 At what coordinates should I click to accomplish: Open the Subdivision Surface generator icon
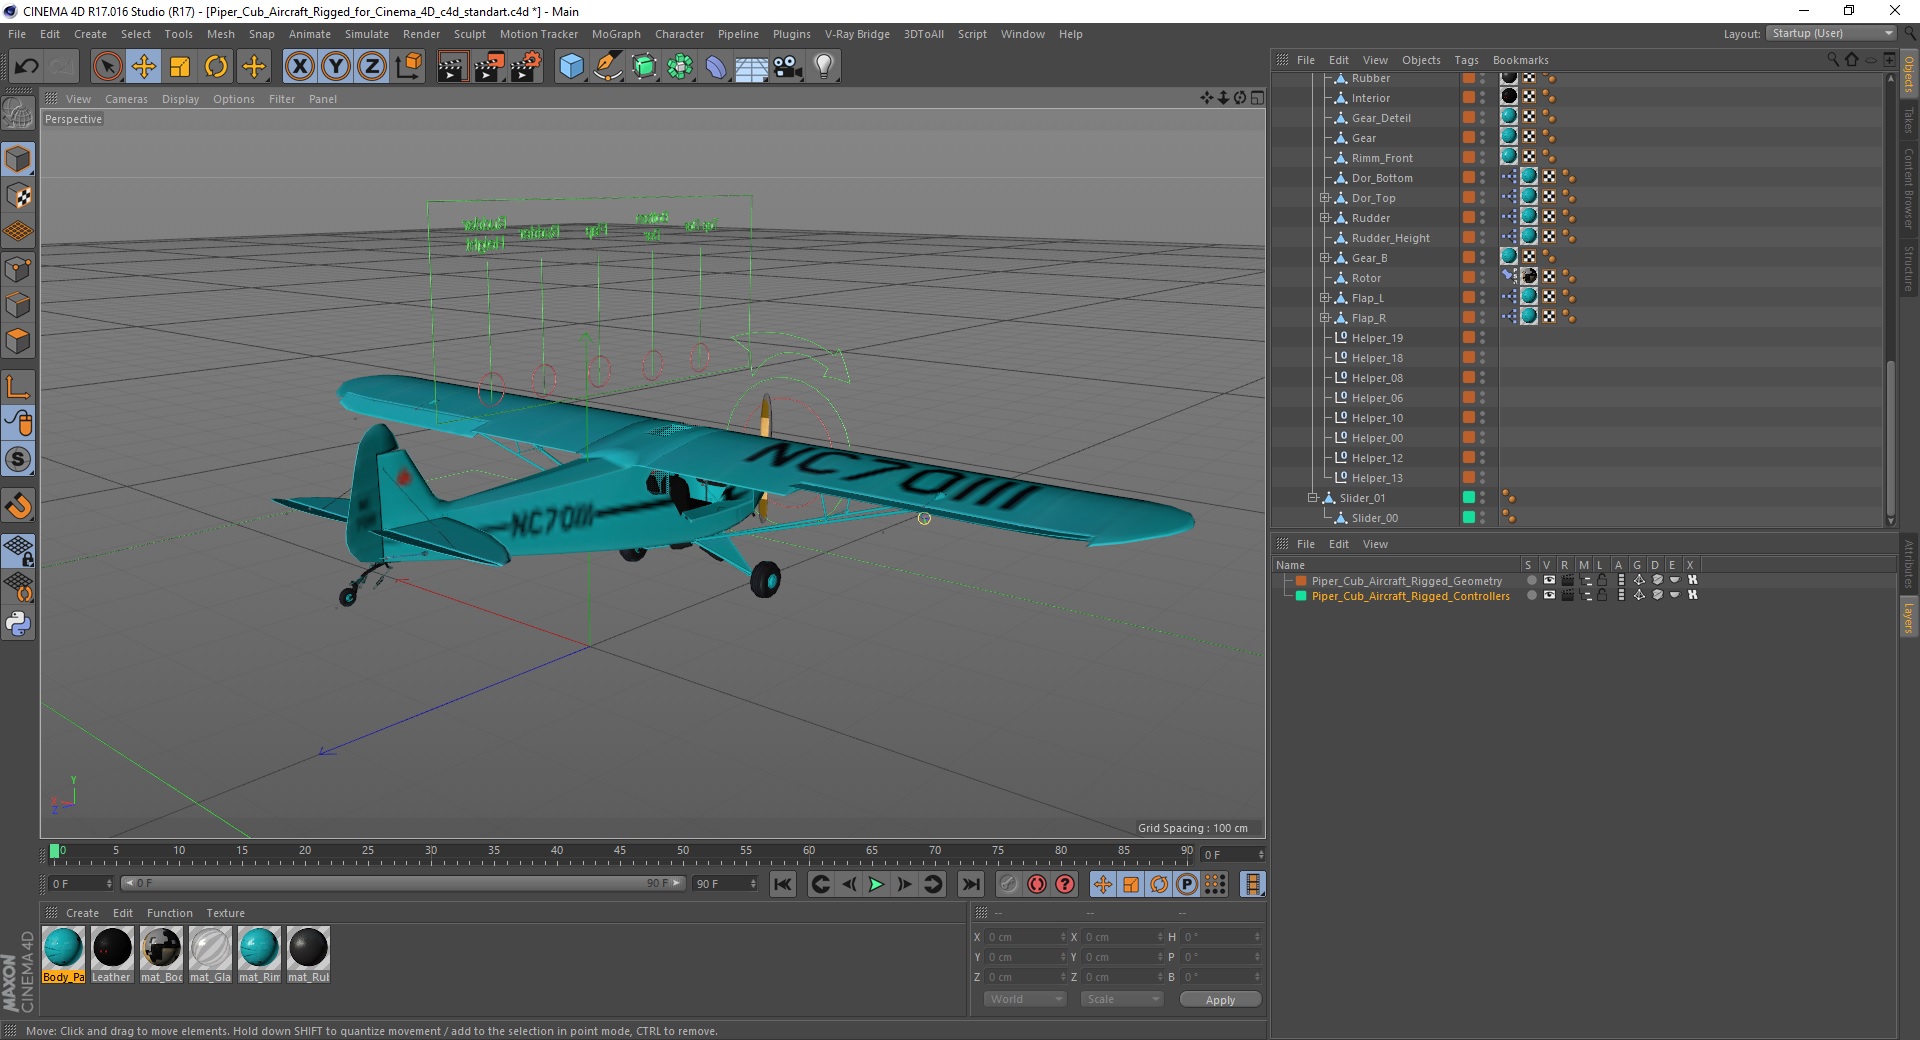(x=644, y=67)
